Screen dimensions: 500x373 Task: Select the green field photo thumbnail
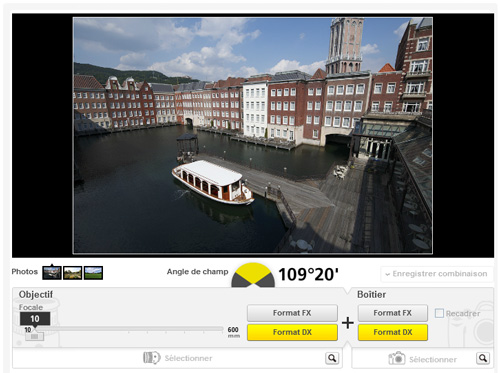point(93,273)
